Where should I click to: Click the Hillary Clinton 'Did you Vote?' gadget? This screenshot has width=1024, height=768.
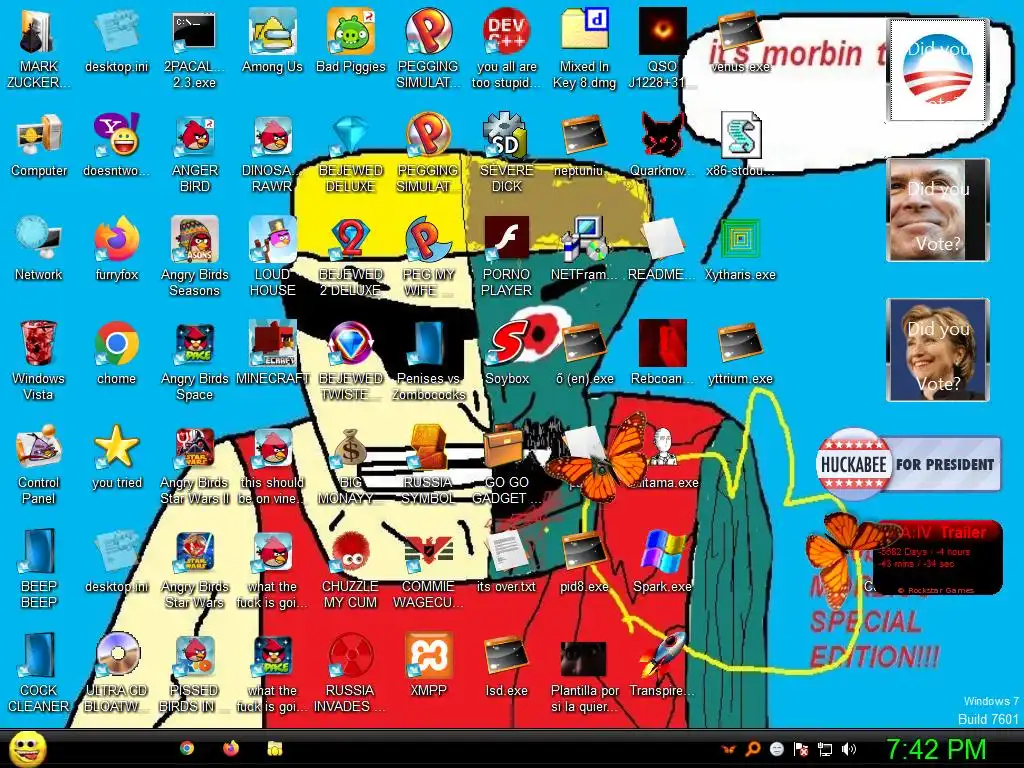pyautogui.click(x=938, y=350)
